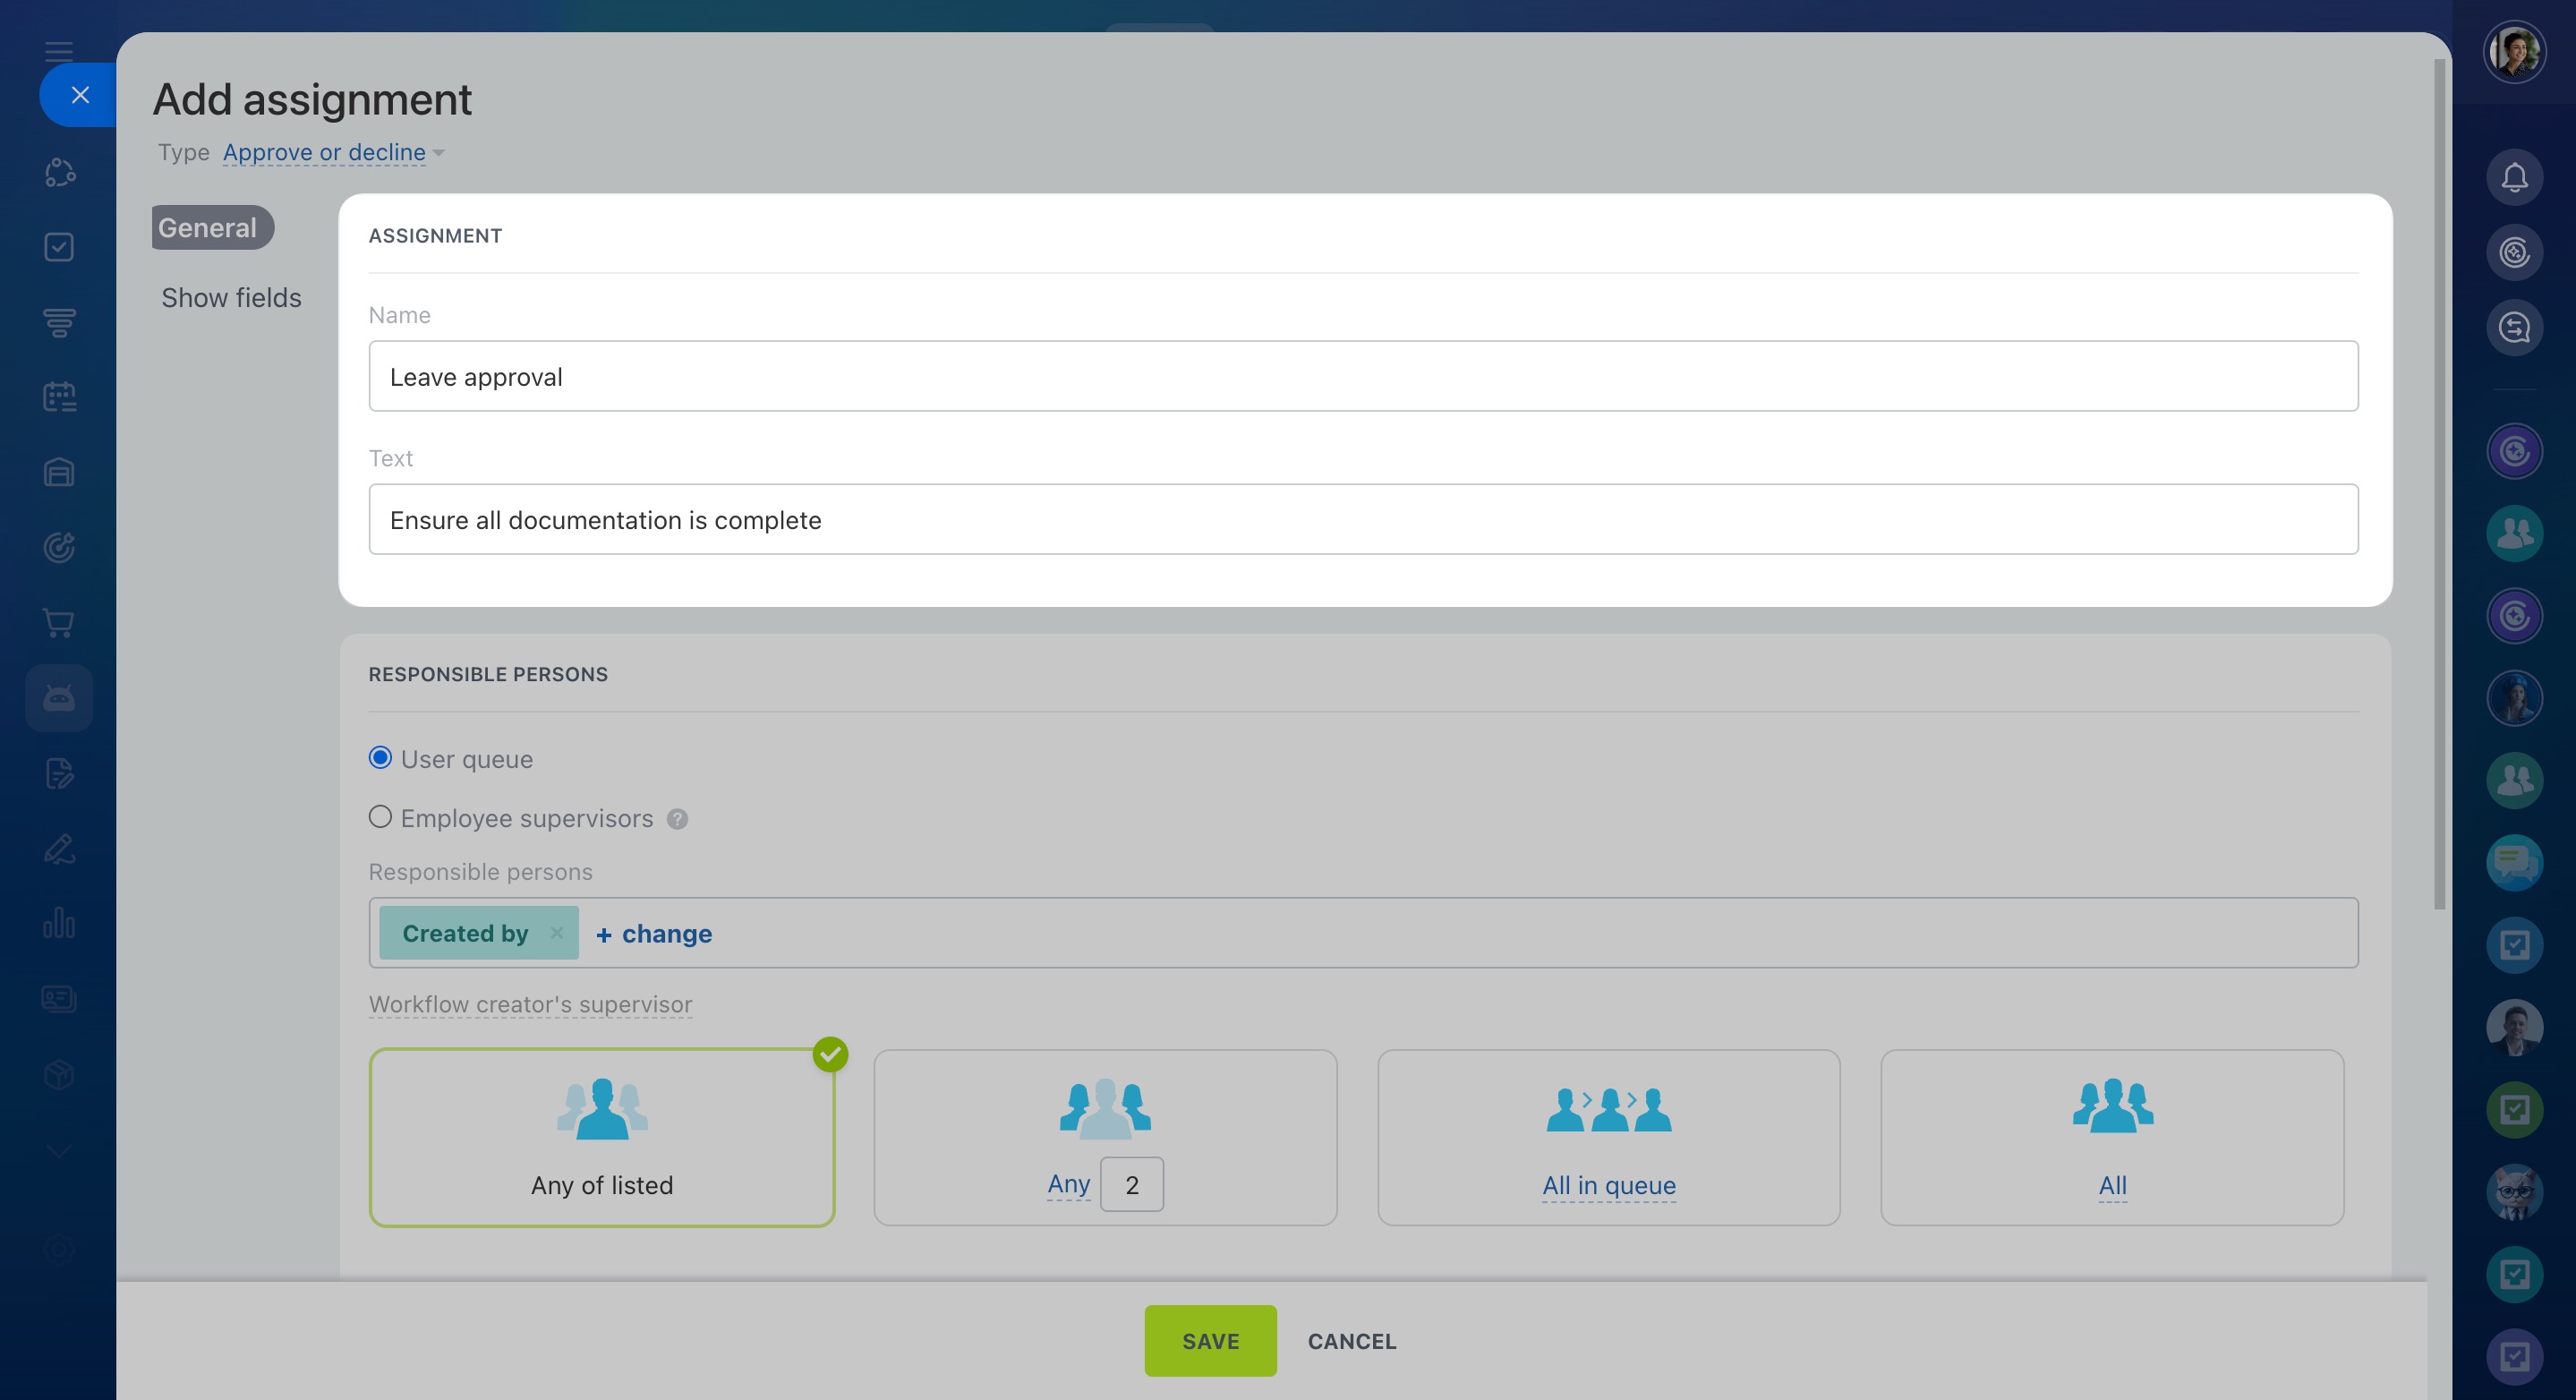
Task: Open the CoPilot swirl icon below bell
Action: [2514, 252]
